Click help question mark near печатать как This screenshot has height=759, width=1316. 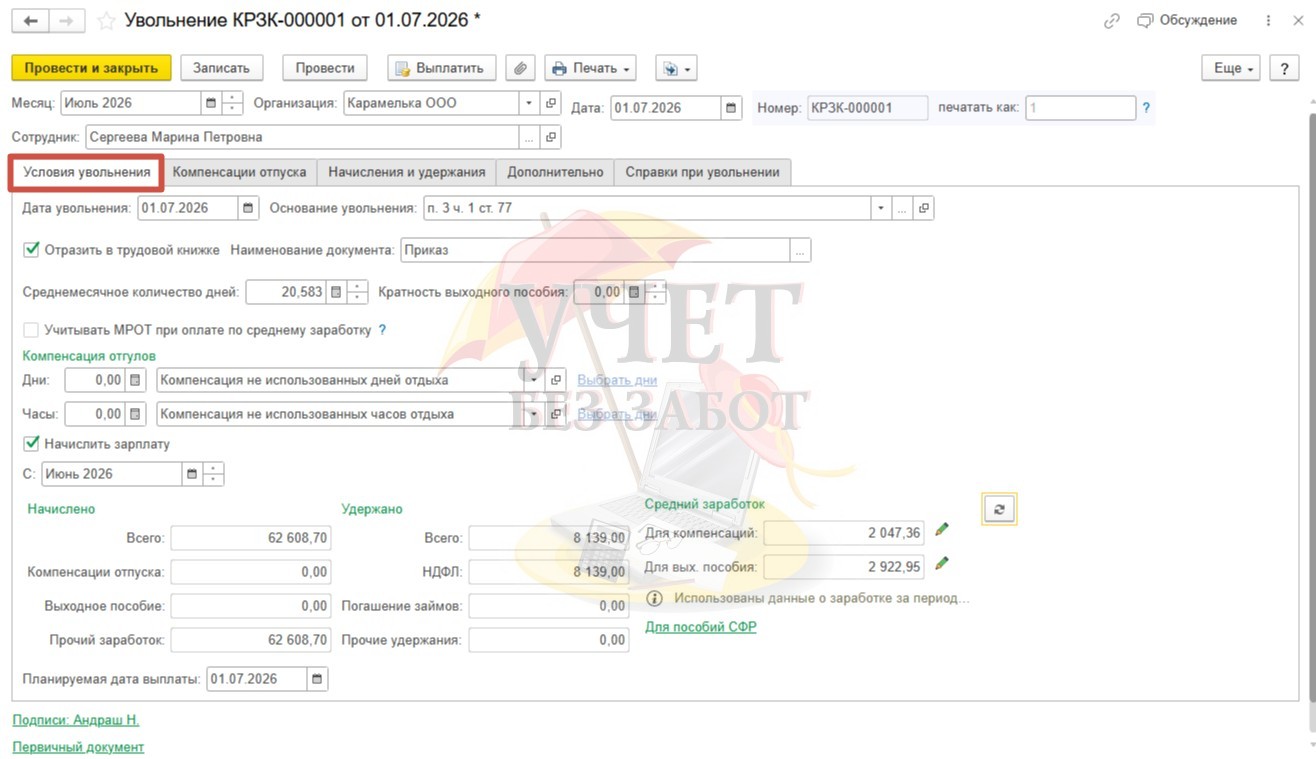coord(1146,107)
